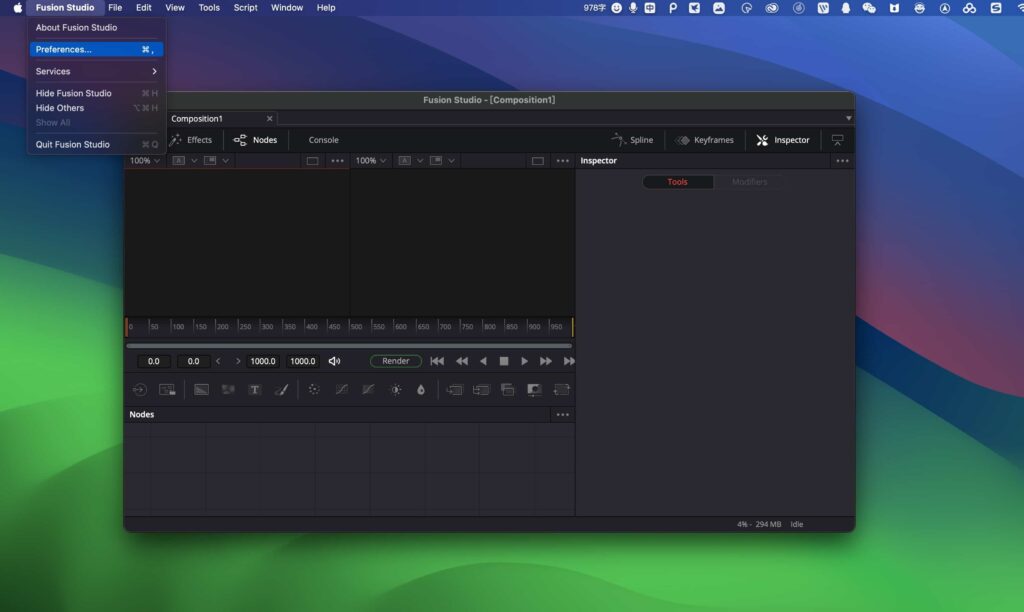Create a Text+ node
This screenshot has height=612, width=1024.
[254, 390]
